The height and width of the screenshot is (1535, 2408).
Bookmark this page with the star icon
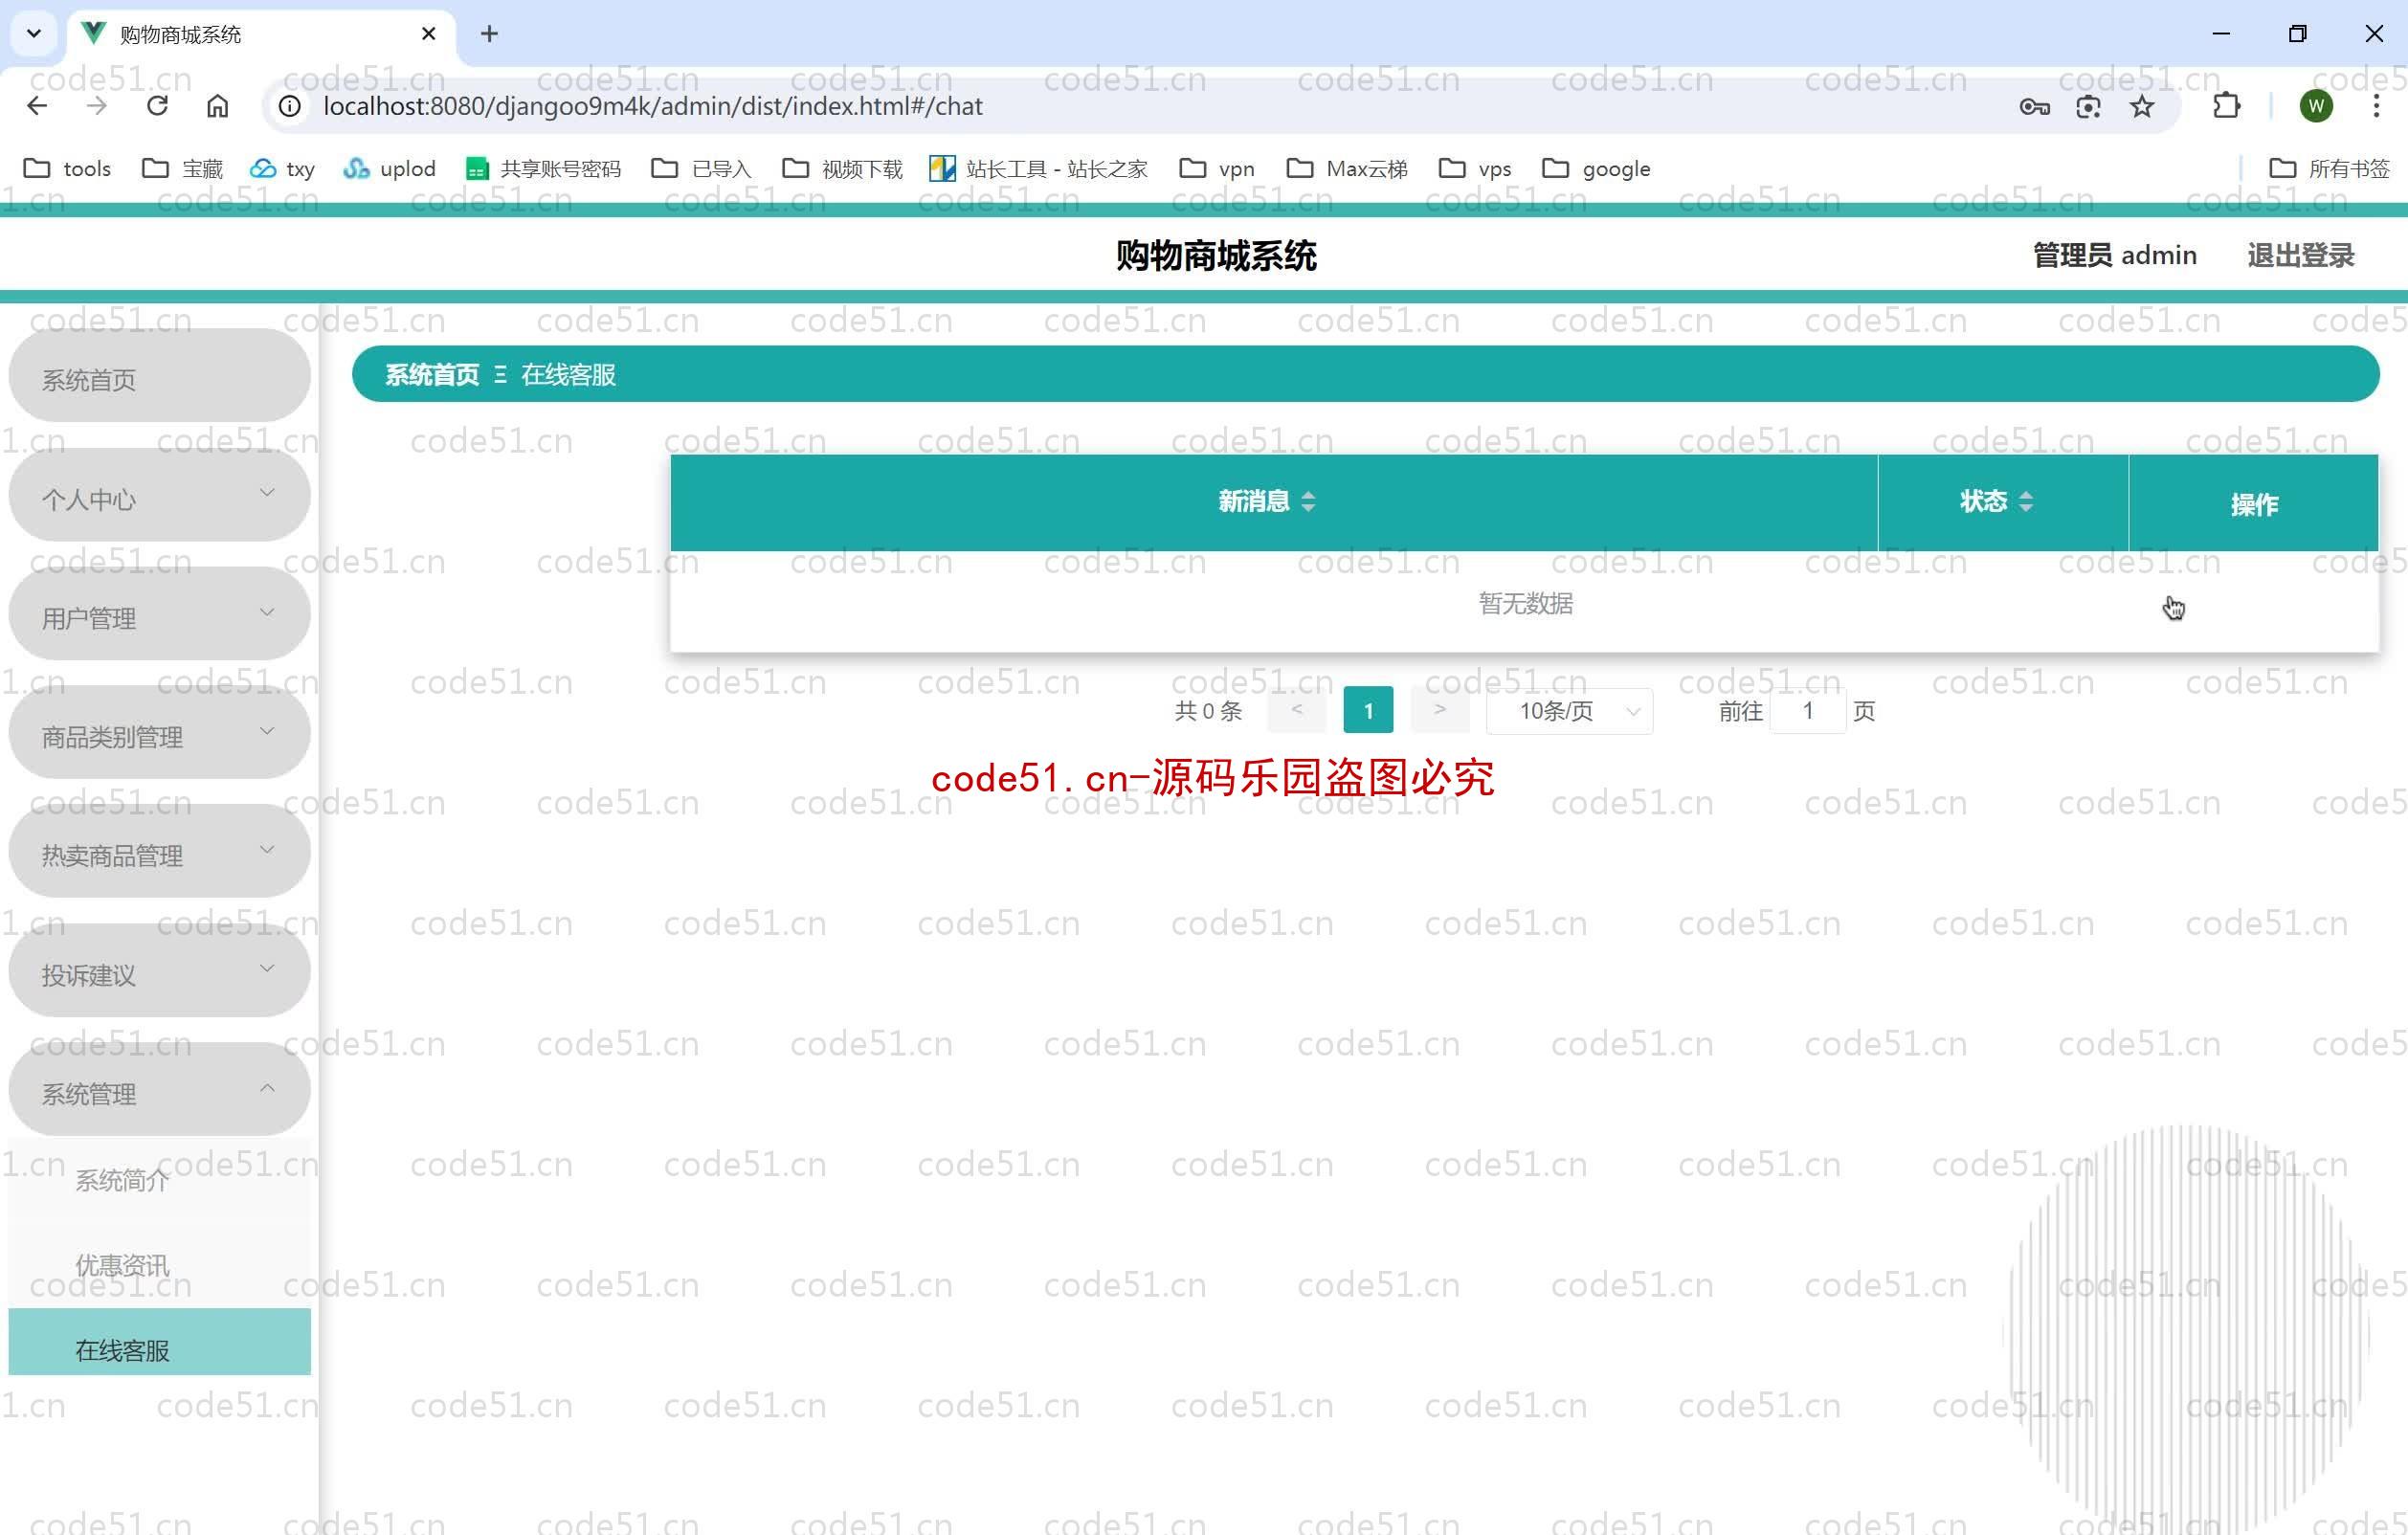pos(2142,106)
